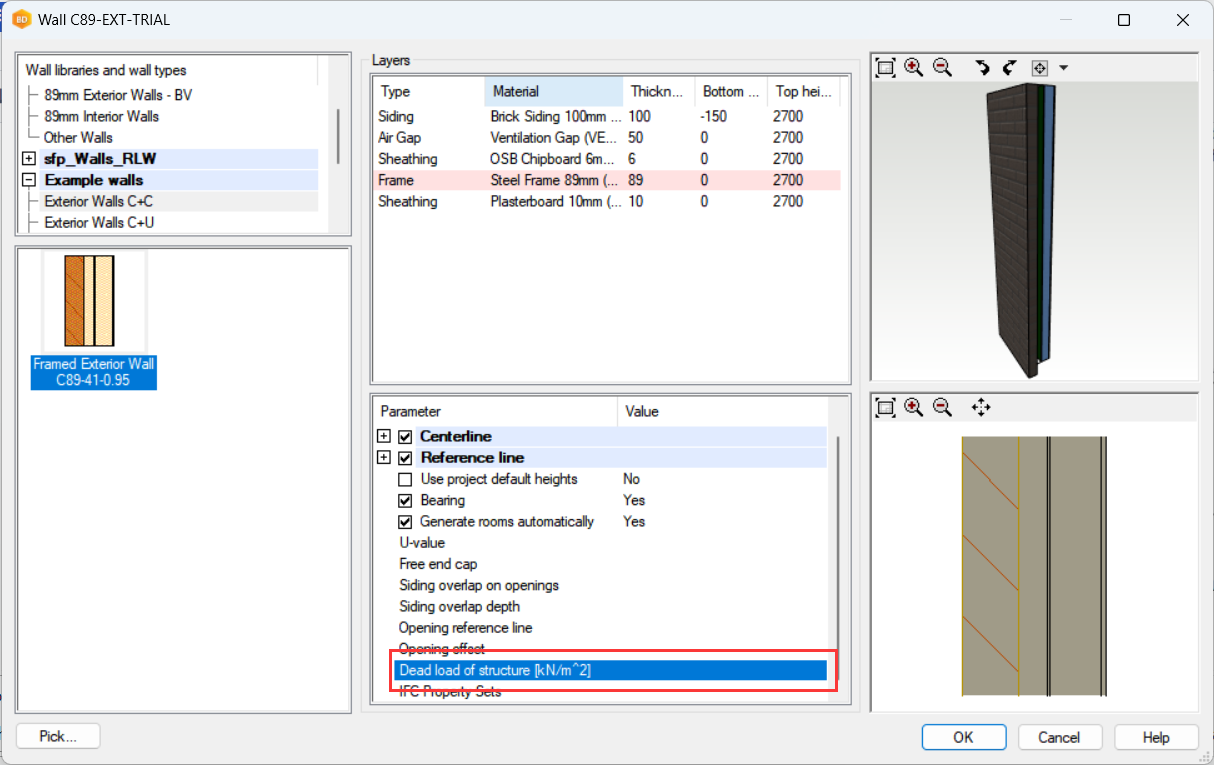This screenshot has height=765, width=1214.
Task: Rotate the 3D preview right with curved arrow
Action: pos(1009,68)
